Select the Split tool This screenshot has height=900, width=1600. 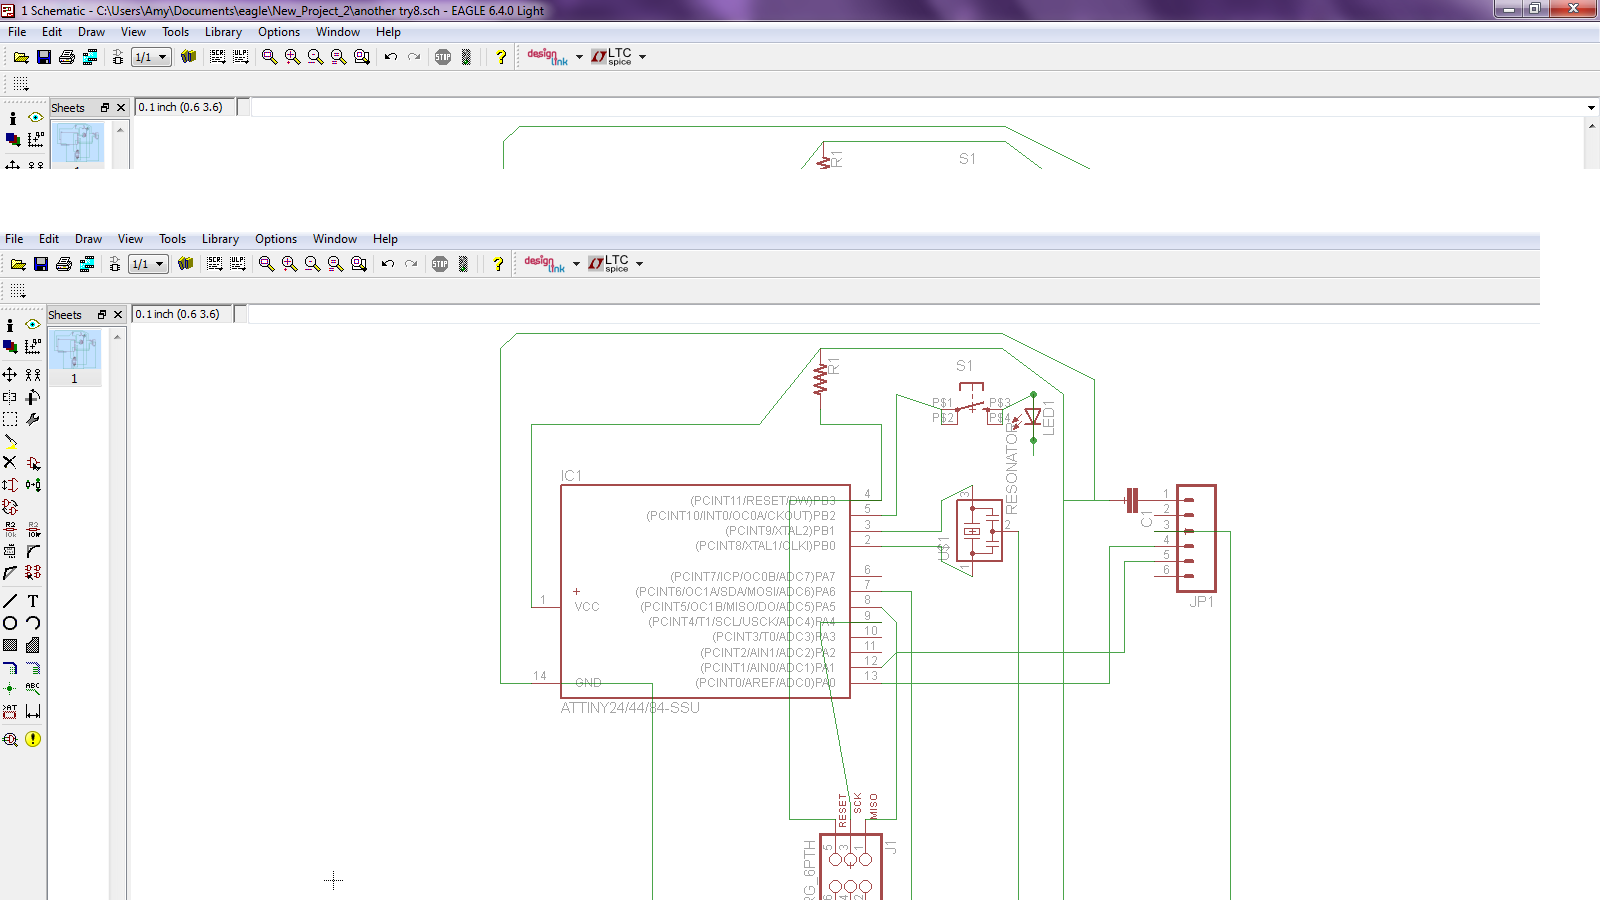10,573
